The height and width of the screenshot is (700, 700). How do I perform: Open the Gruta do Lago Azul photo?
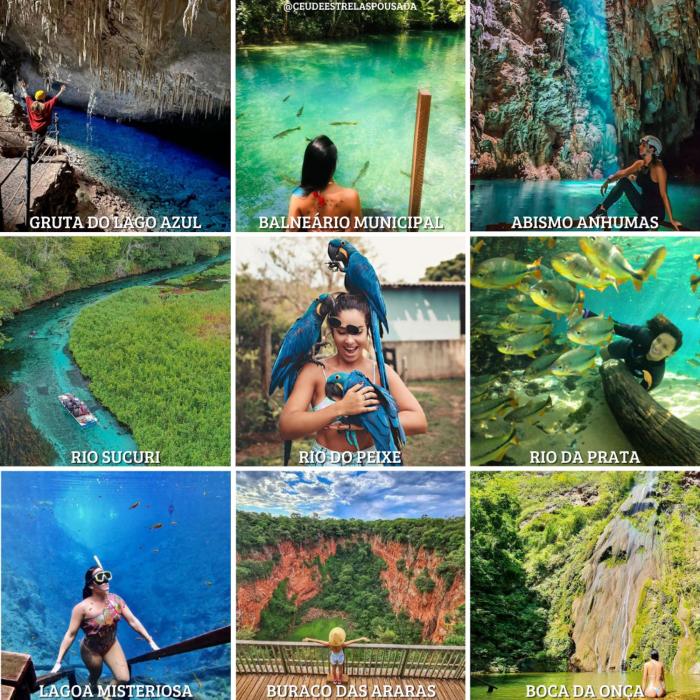point(115,115)
